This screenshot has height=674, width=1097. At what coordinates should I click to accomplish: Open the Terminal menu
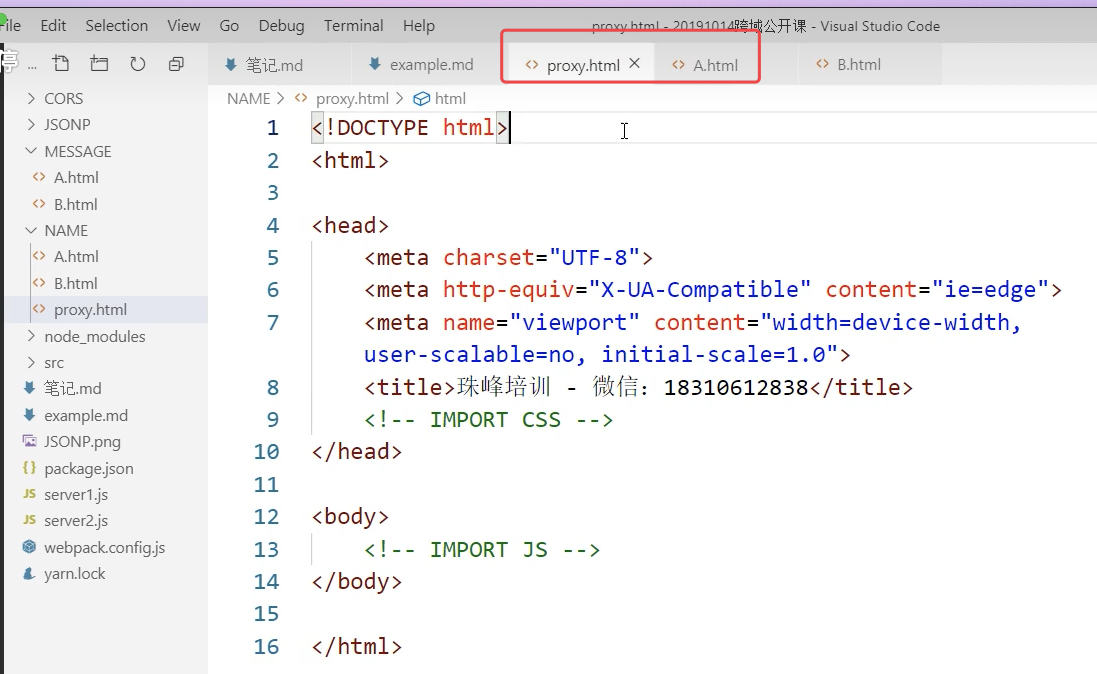click(353, 26)
